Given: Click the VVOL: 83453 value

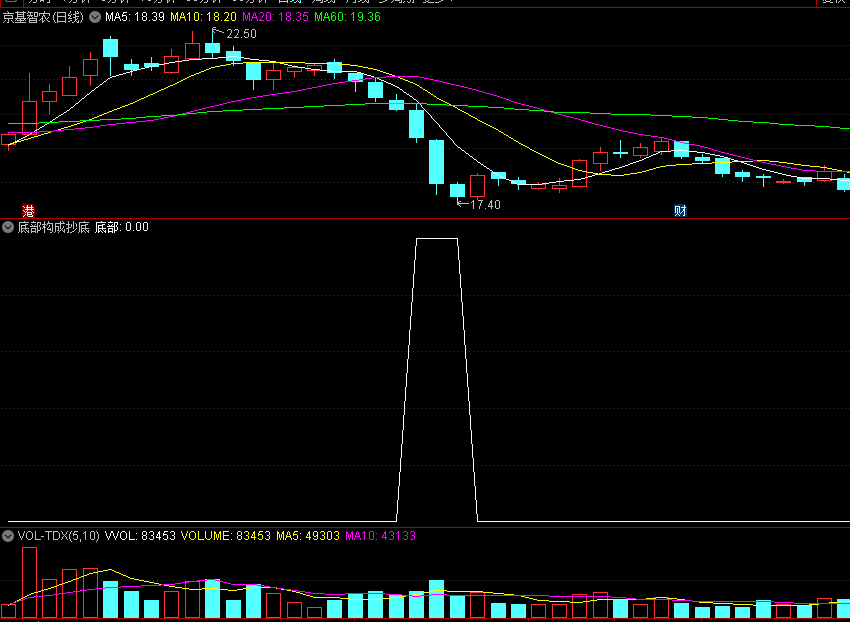Looking at the screenshot, I should point(140,536).
